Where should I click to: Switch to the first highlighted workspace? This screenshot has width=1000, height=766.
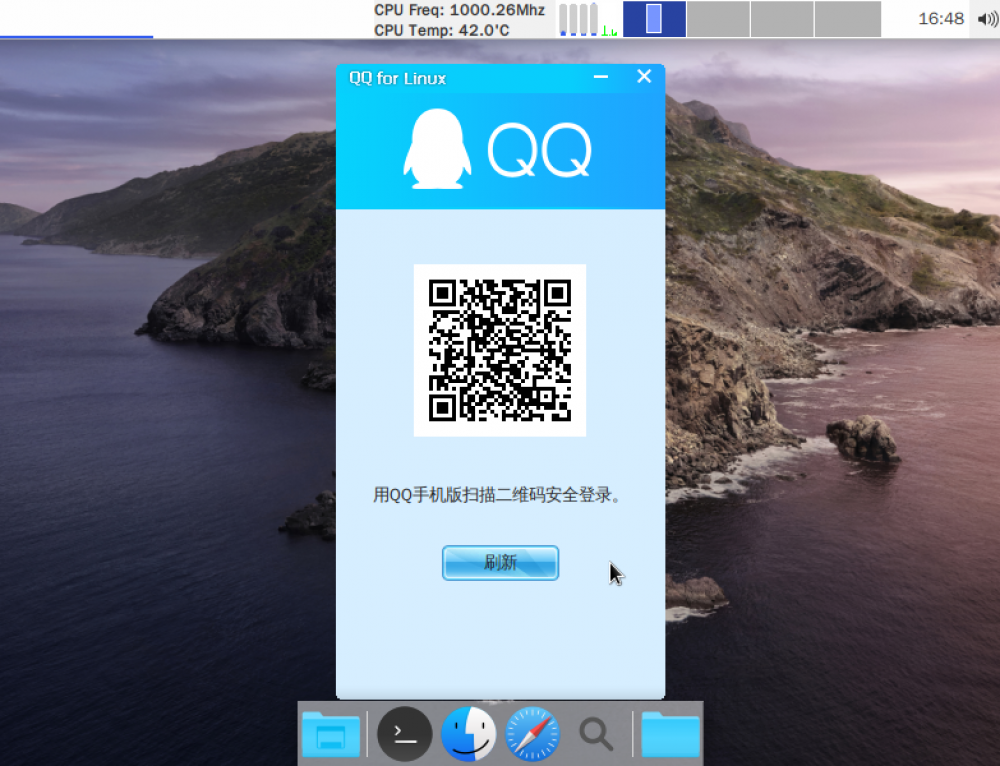[x=654, y=19]
